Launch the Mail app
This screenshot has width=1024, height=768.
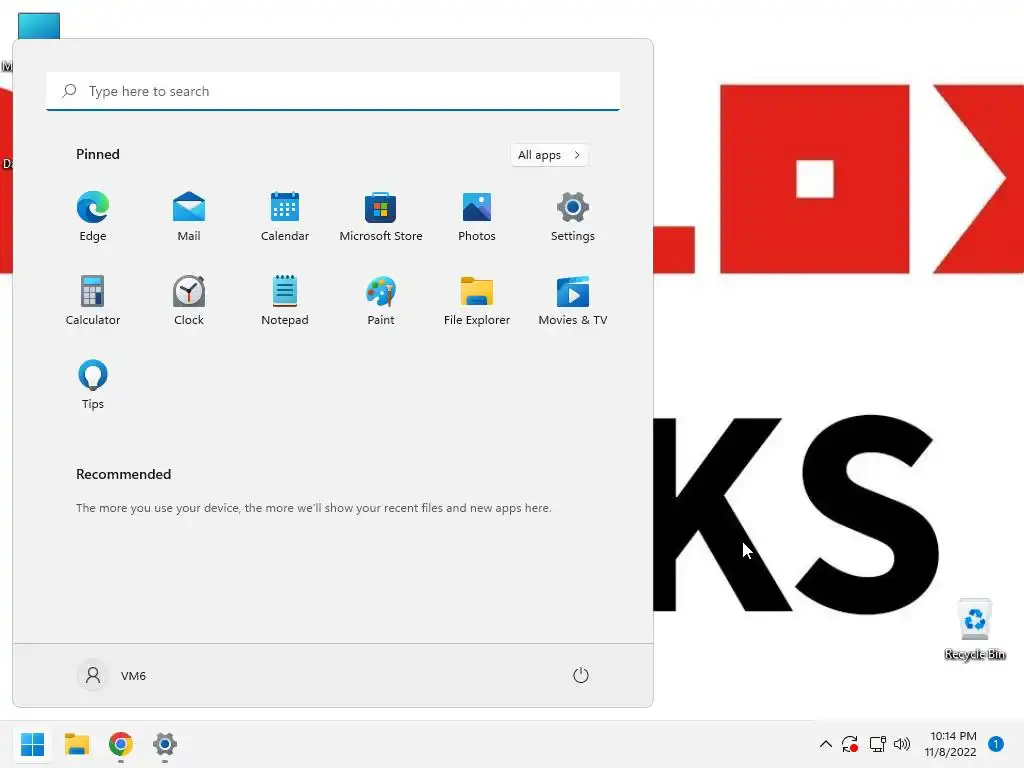click(x=189, y=216)
